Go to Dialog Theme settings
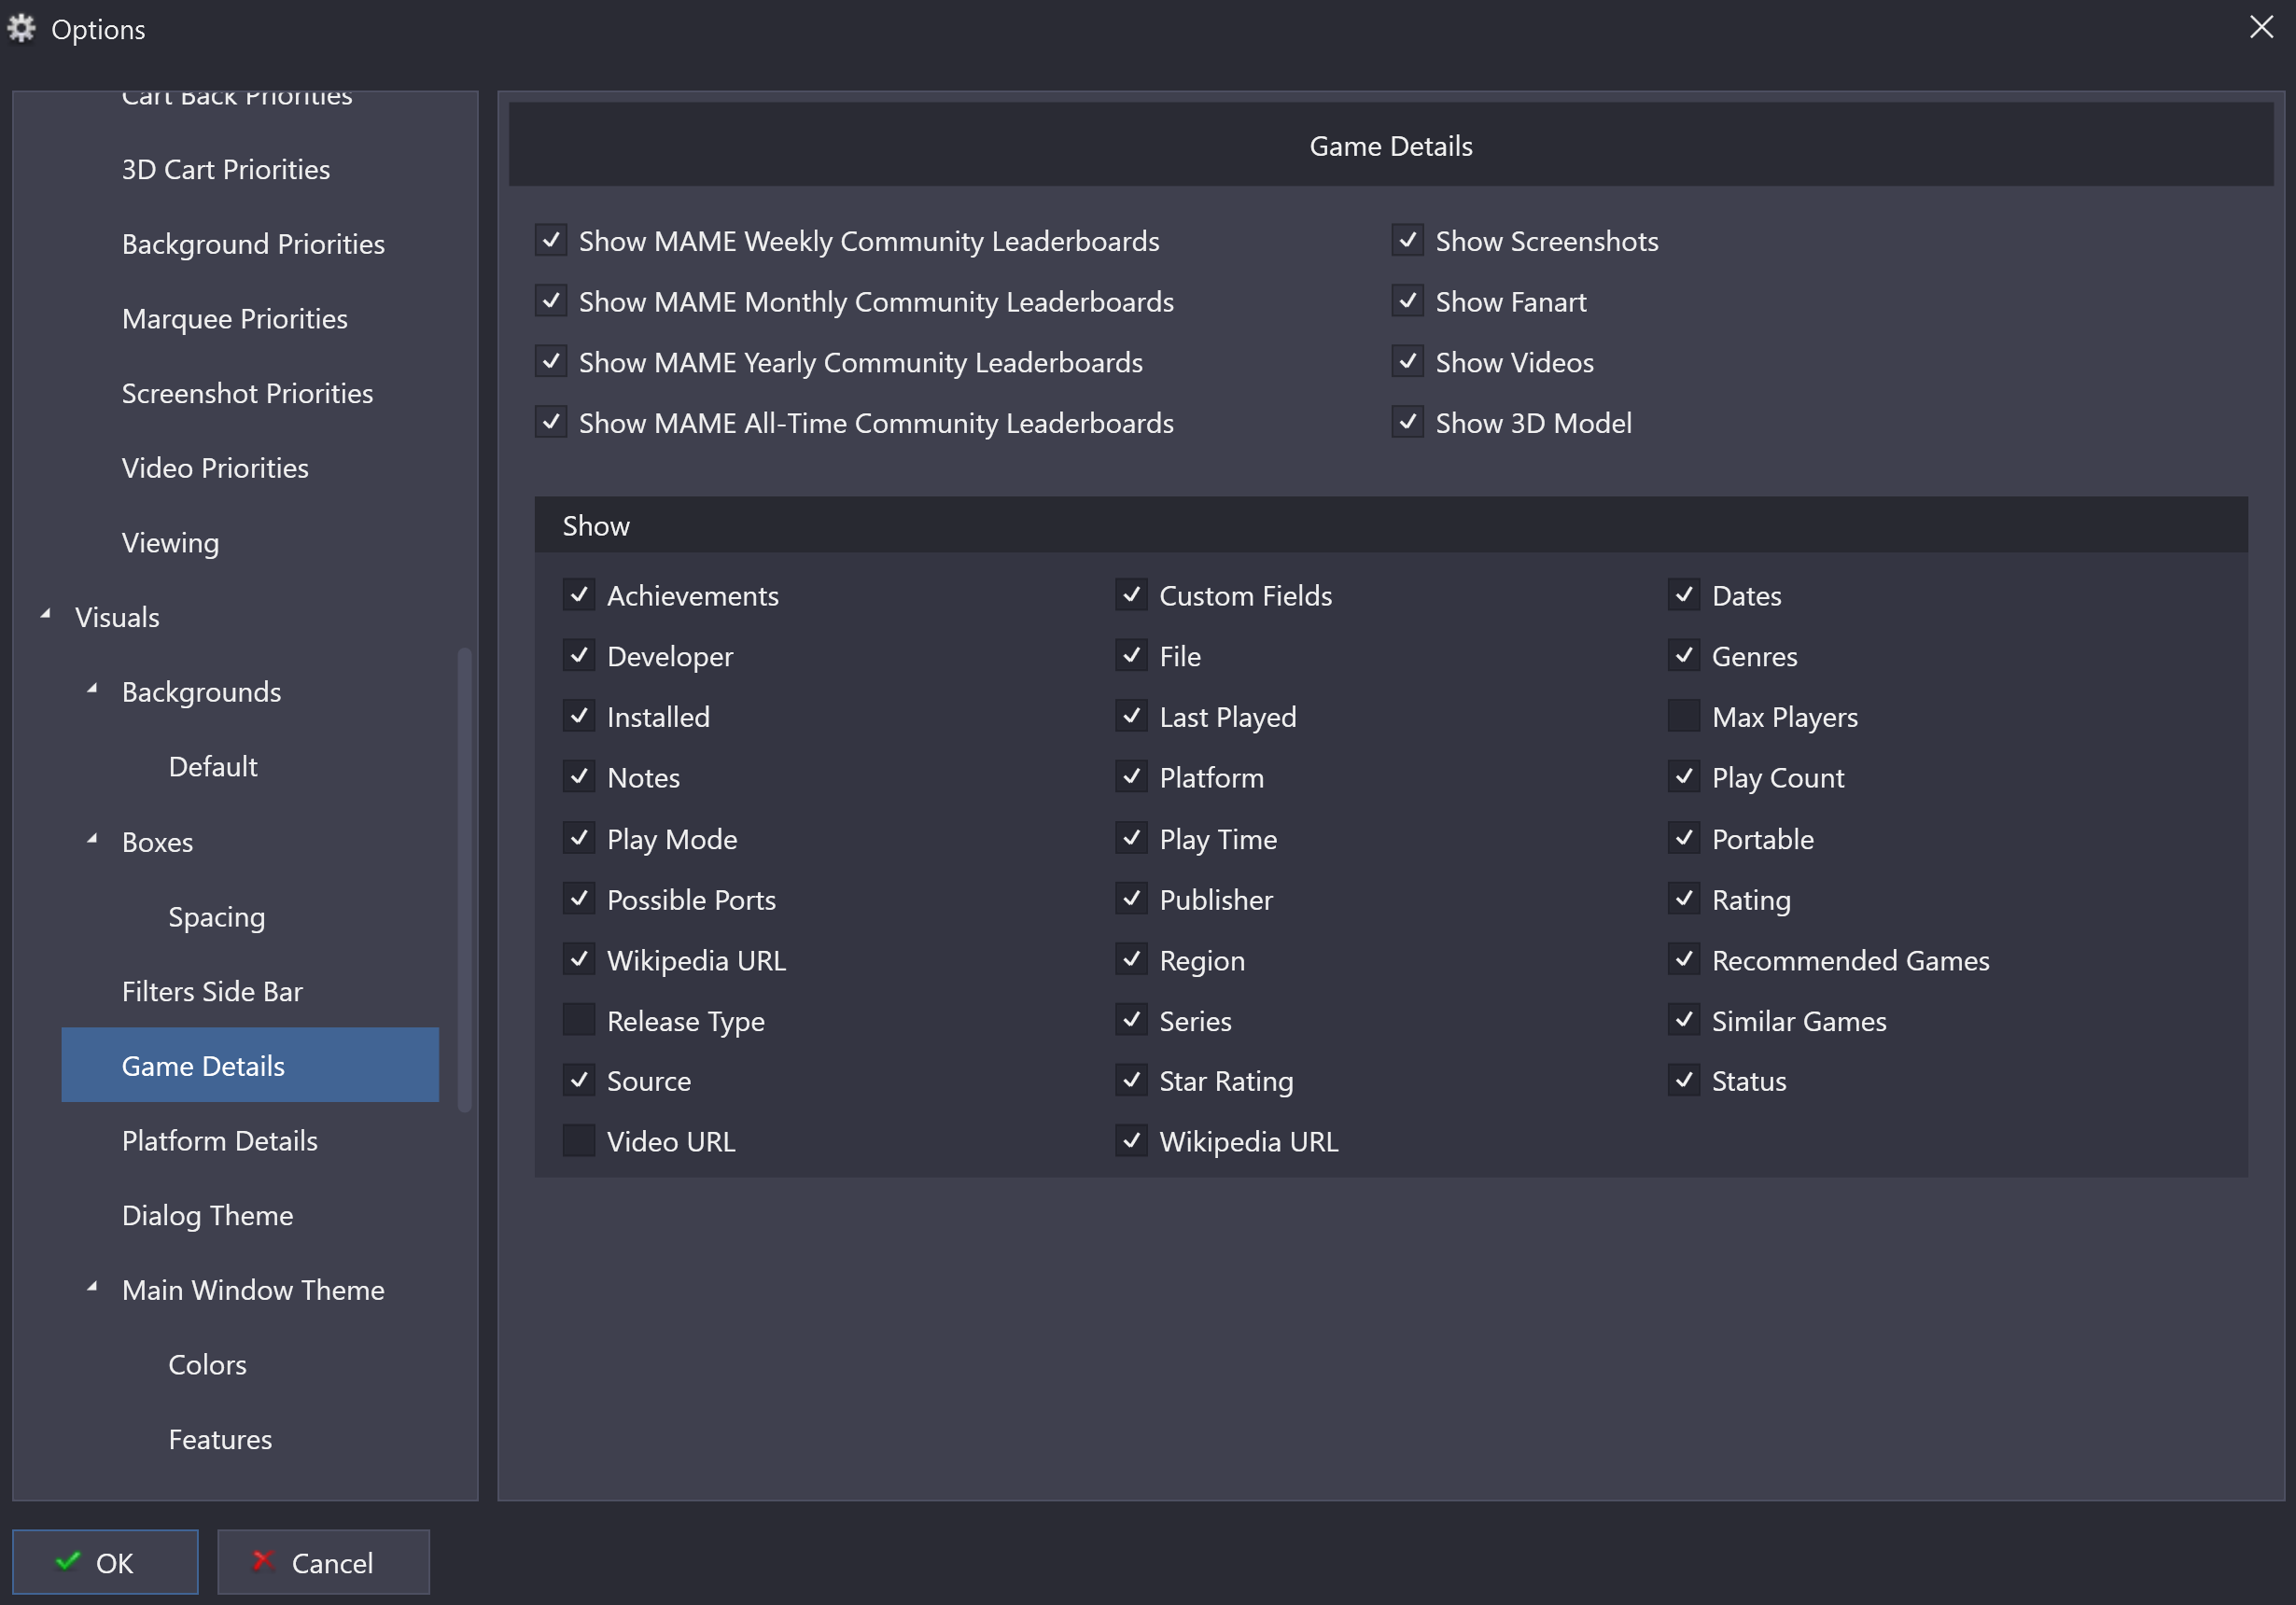 (208, 1215)
